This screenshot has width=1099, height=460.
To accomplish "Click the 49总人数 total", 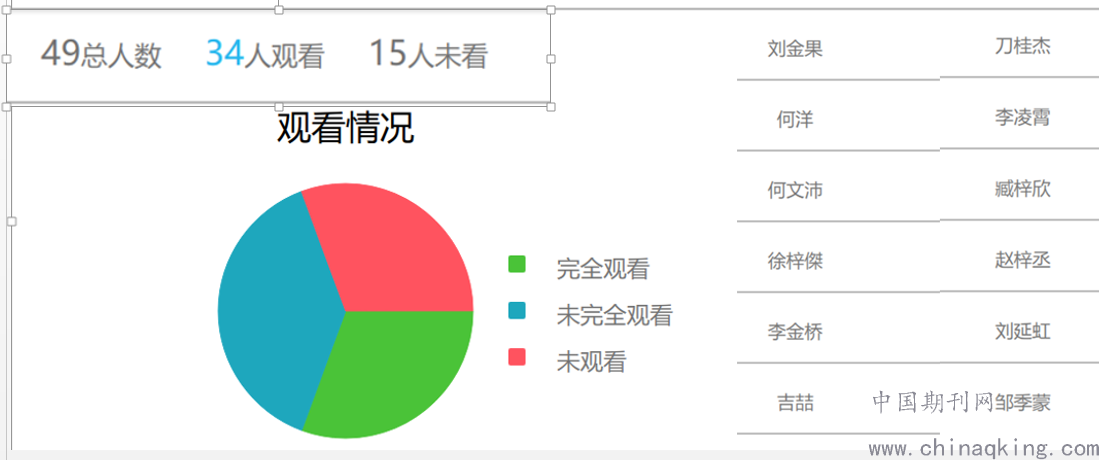I will (101, 53).
